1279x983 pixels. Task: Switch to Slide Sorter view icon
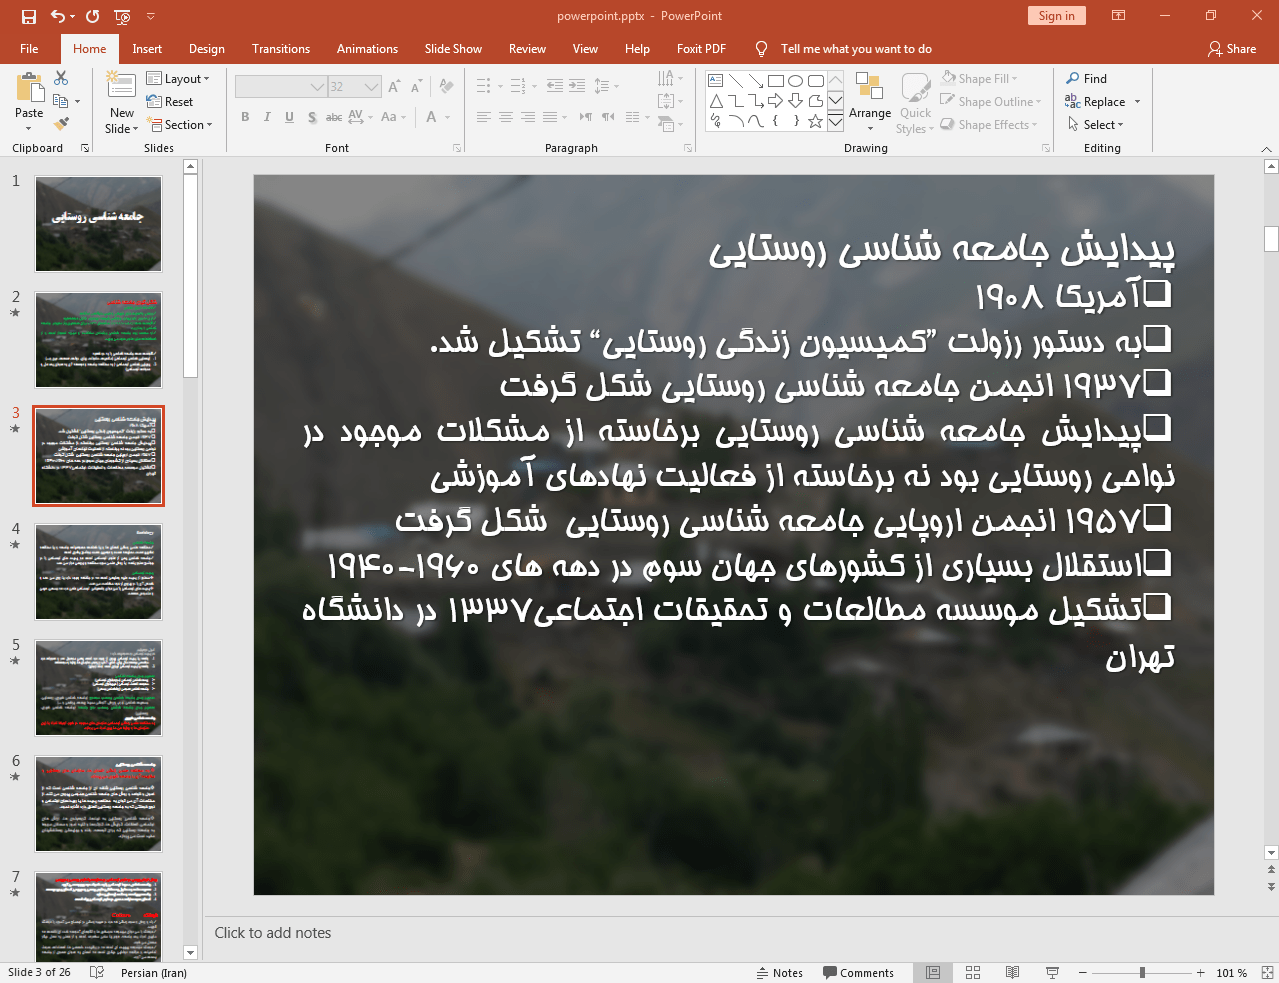973,972
